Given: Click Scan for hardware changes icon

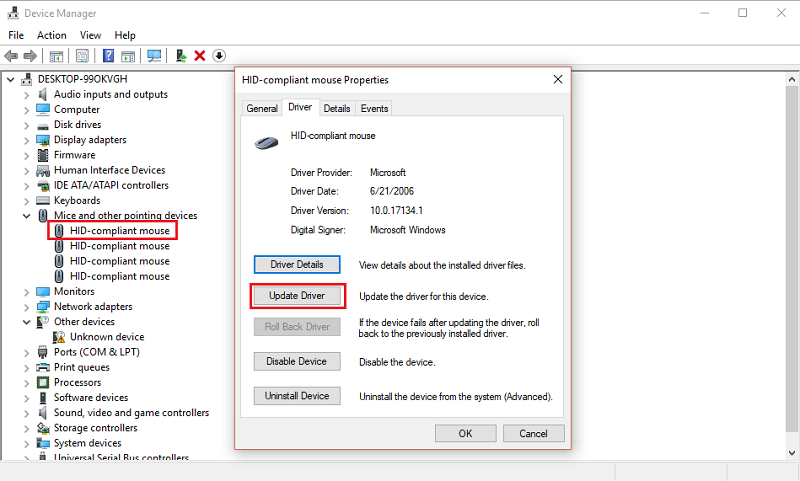Looking at the screenshot, I should 154,56.
